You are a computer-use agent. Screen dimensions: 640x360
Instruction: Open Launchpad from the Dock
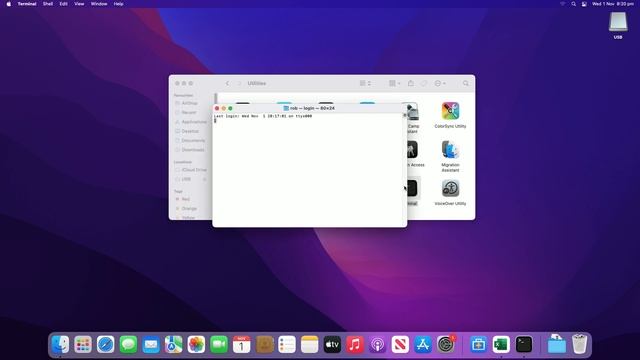[x=83, y=344]
